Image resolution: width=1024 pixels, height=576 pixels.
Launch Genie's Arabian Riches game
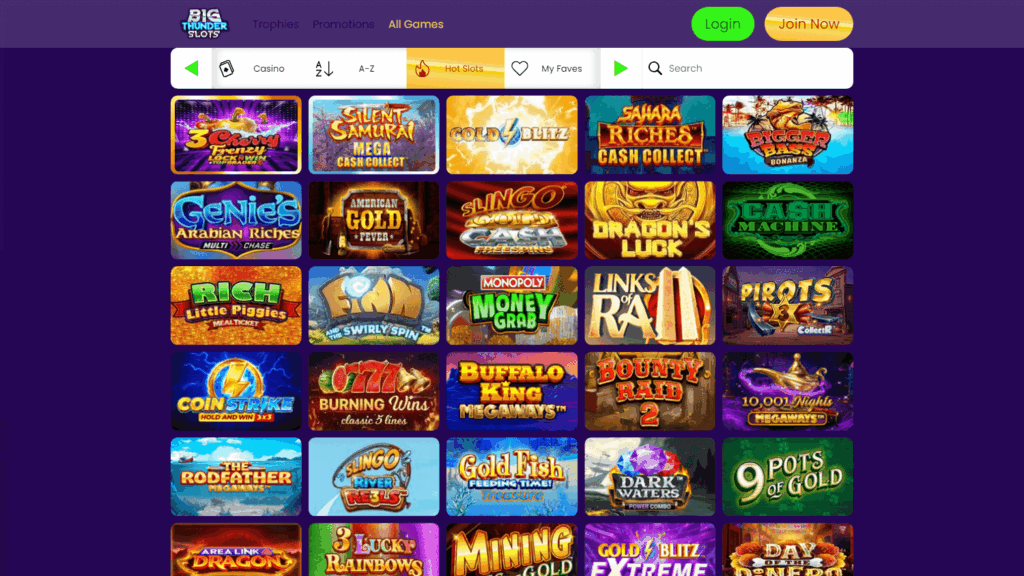(236, 221)
